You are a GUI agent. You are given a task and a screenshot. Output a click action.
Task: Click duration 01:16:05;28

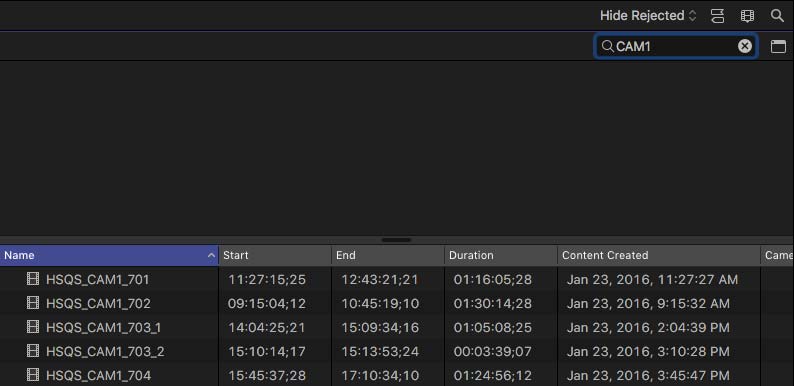[493, 280]
